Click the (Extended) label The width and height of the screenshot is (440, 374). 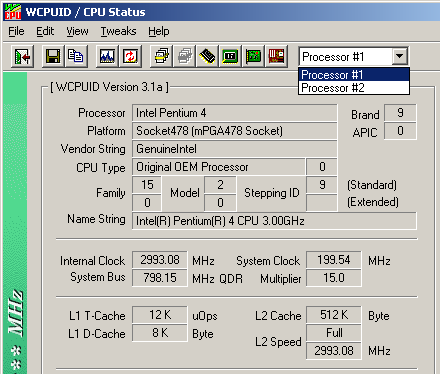click(373, 202)
